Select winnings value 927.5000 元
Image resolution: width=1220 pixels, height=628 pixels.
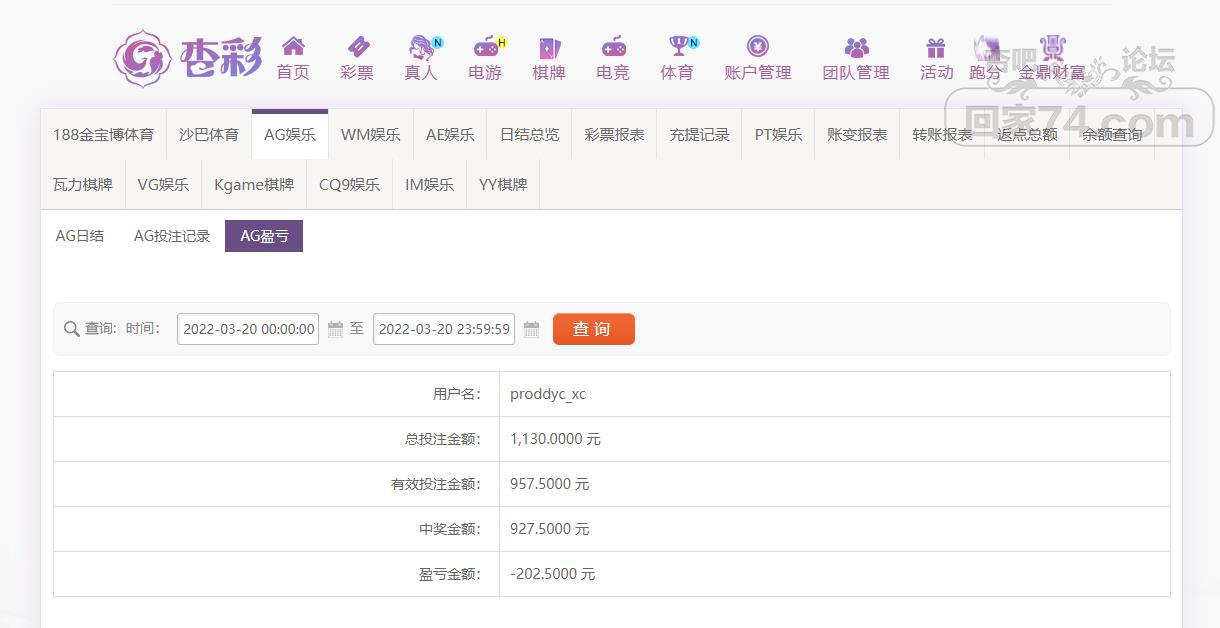click(550, 529)
